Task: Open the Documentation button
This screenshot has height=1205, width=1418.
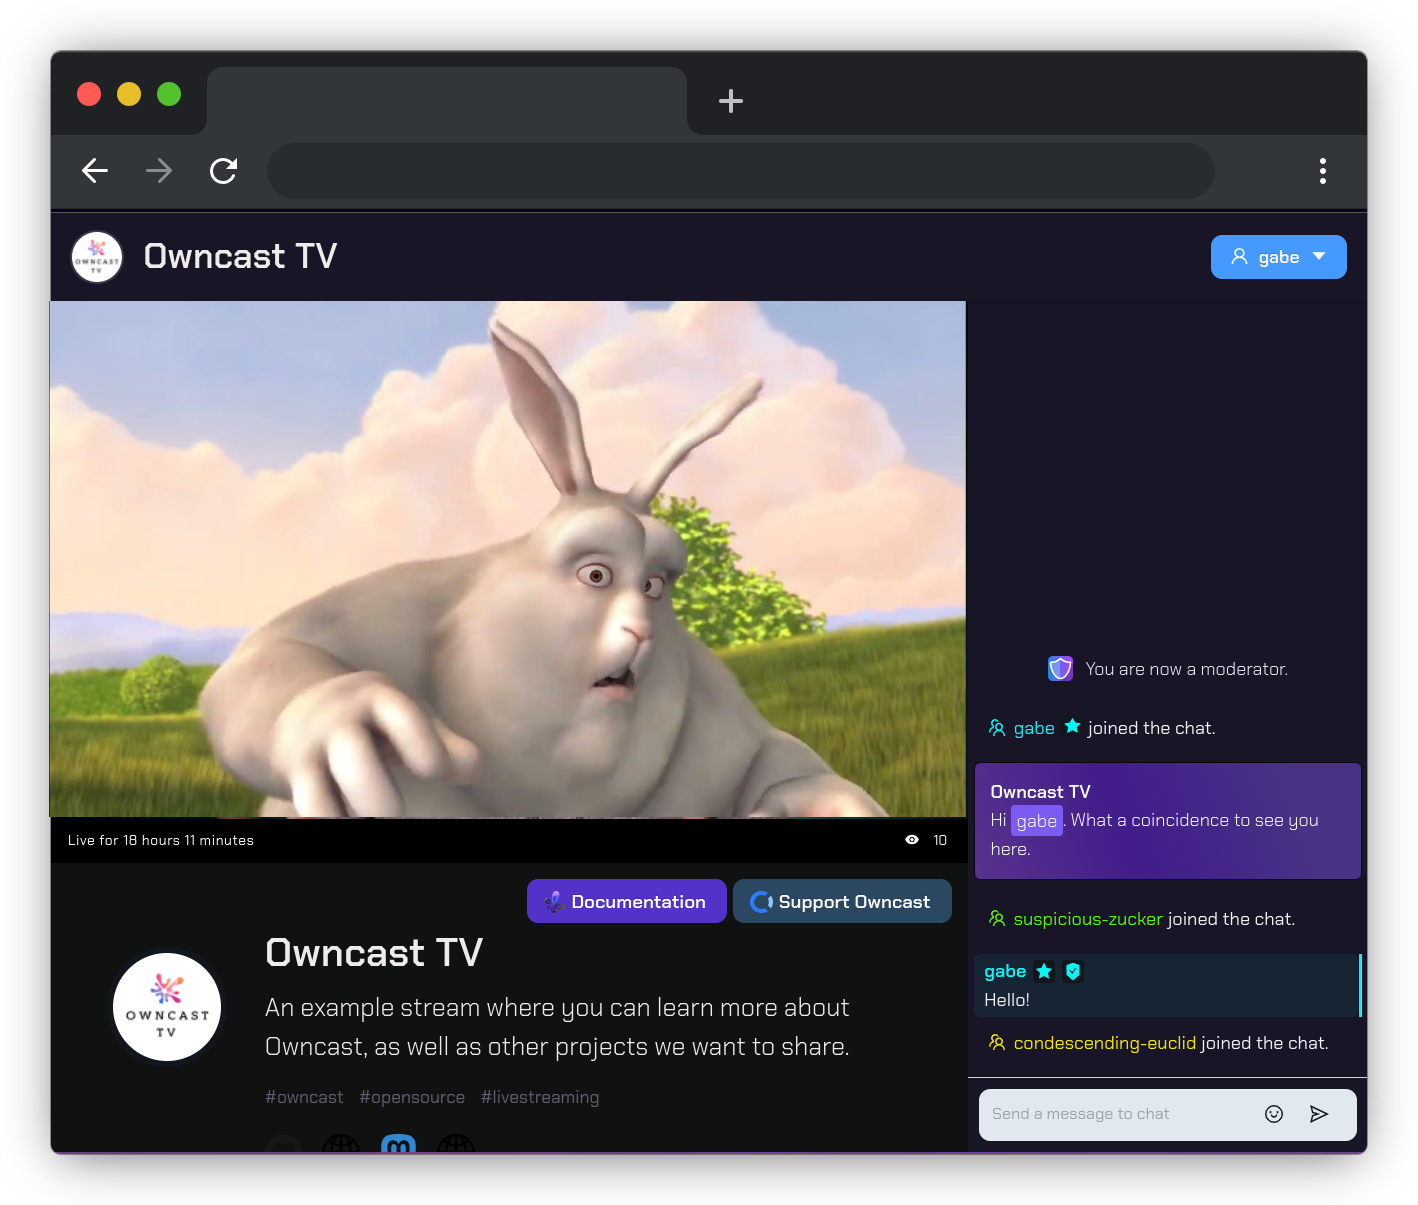Action: tap(626, 901)
